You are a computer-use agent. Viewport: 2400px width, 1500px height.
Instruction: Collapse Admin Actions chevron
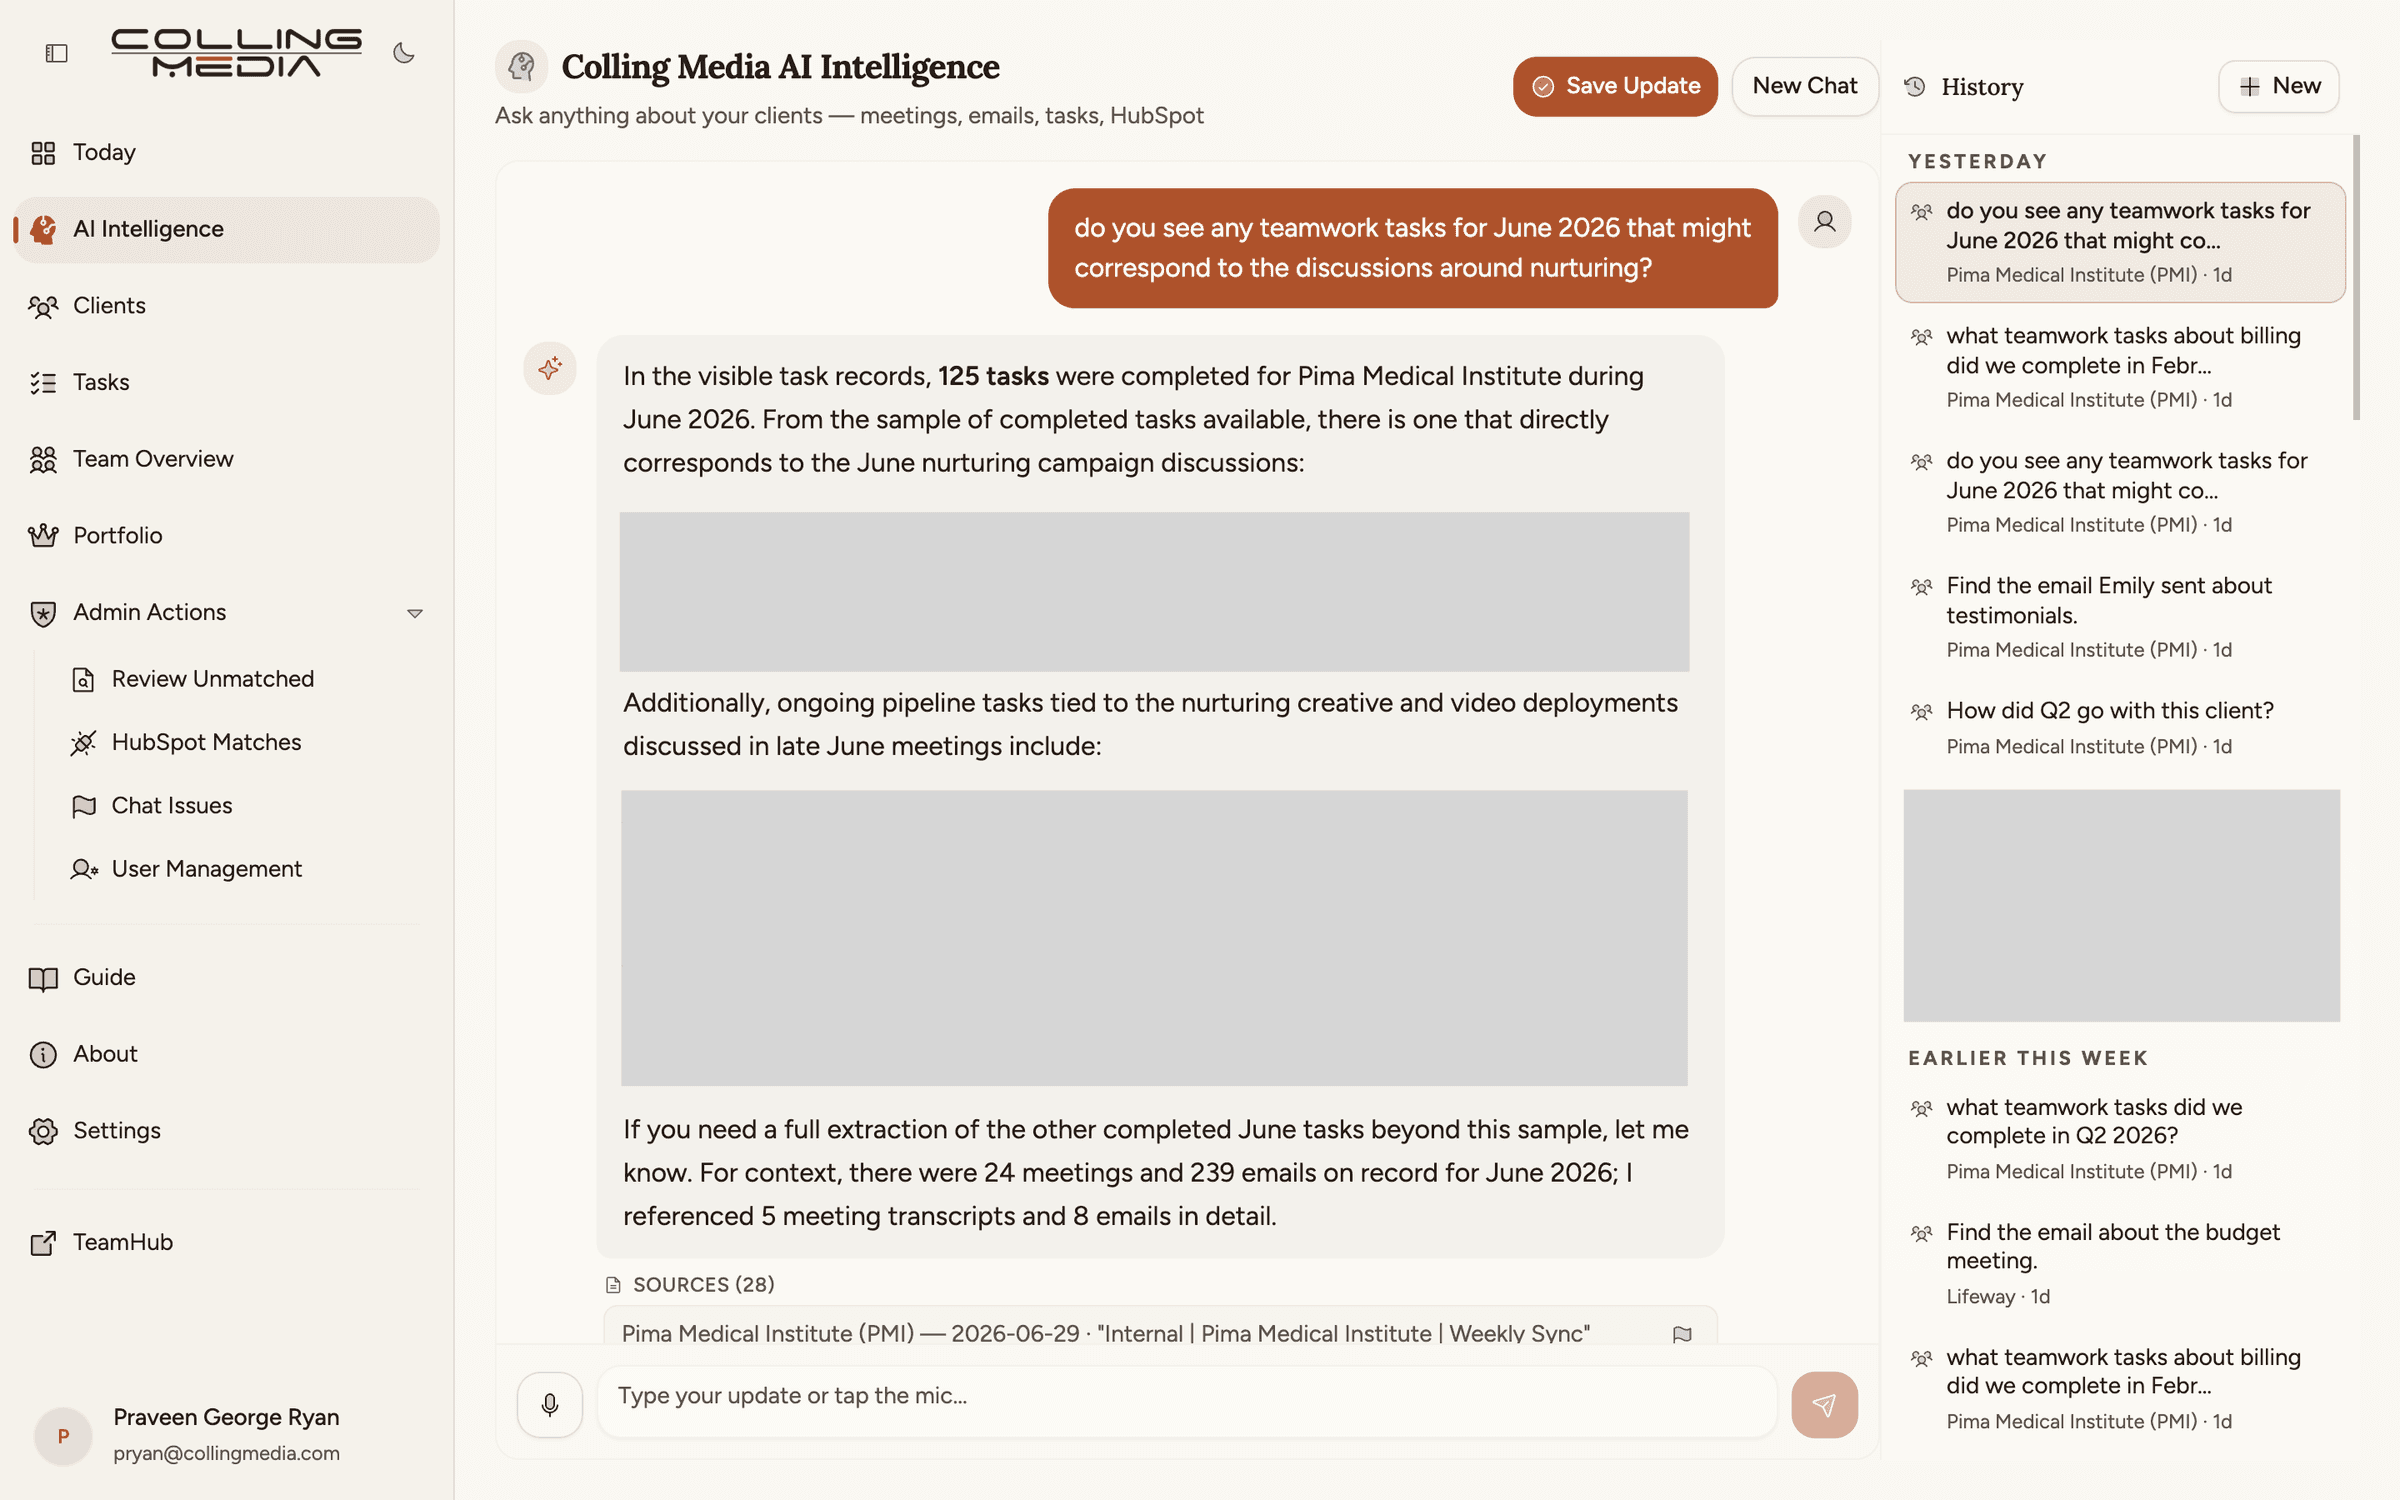(x=414, y=613)
